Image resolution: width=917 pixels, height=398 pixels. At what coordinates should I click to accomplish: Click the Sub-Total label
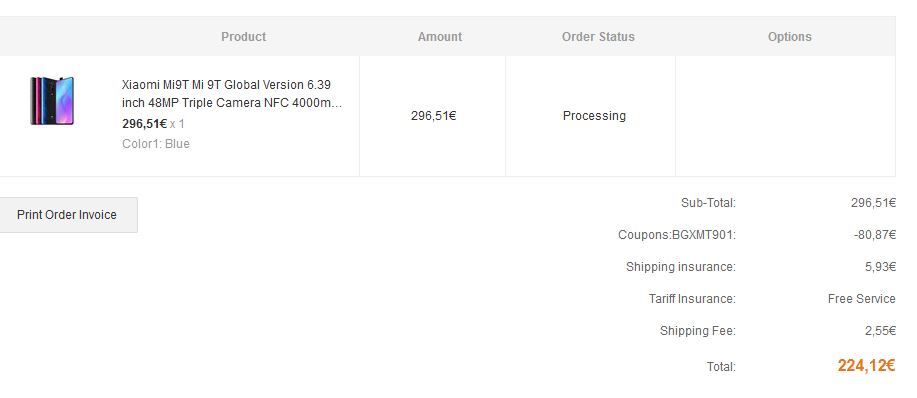708,203
